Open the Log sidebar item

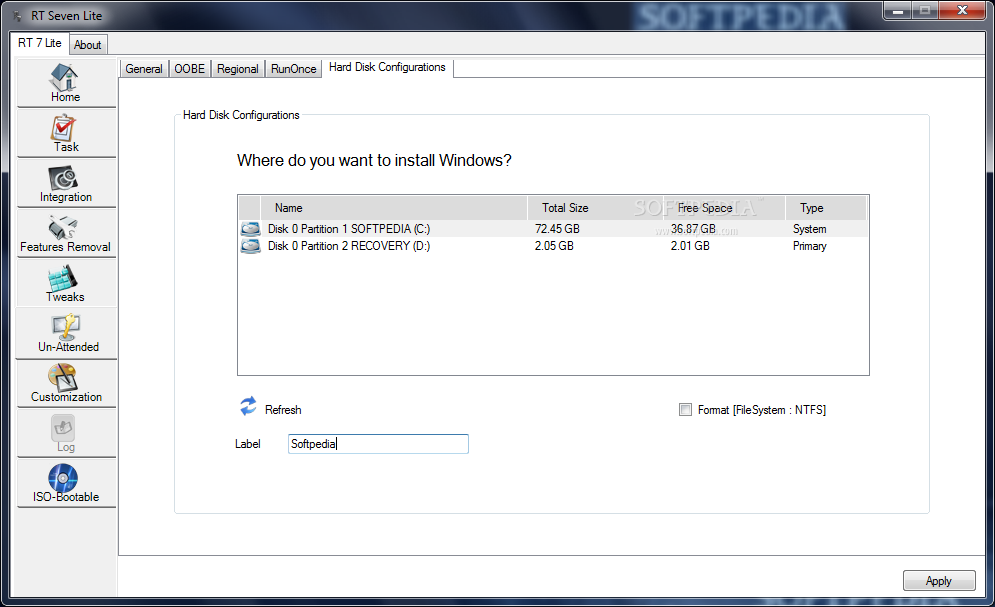tap(66, 434)
